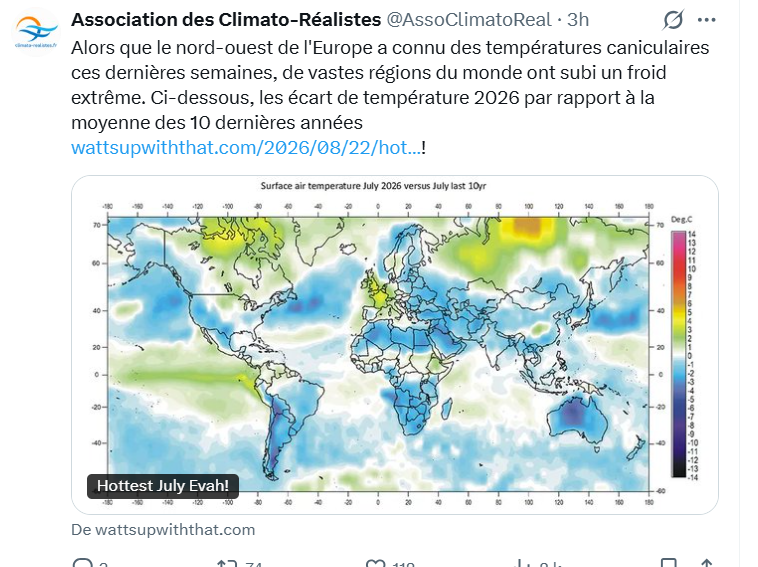758x567 pixels.
Task: Click the retweet count 74
Action: 253,564
